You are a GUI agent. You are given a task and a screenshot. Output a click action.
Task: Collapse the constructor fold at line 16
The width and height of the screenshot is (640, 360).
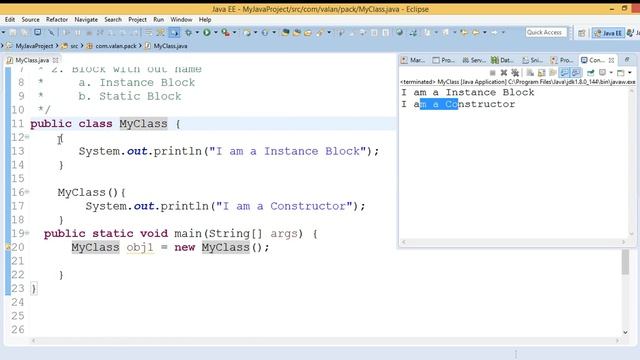pyautogui.click(x=27, y=191)
